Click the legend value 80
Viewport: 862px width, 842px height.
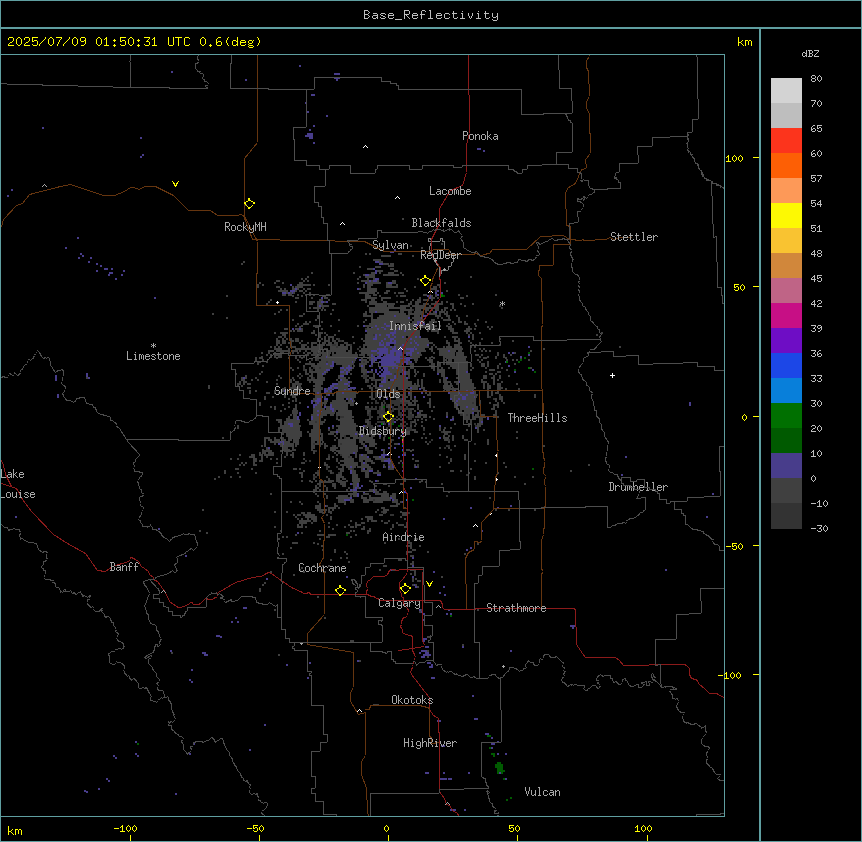pos(816,79)
